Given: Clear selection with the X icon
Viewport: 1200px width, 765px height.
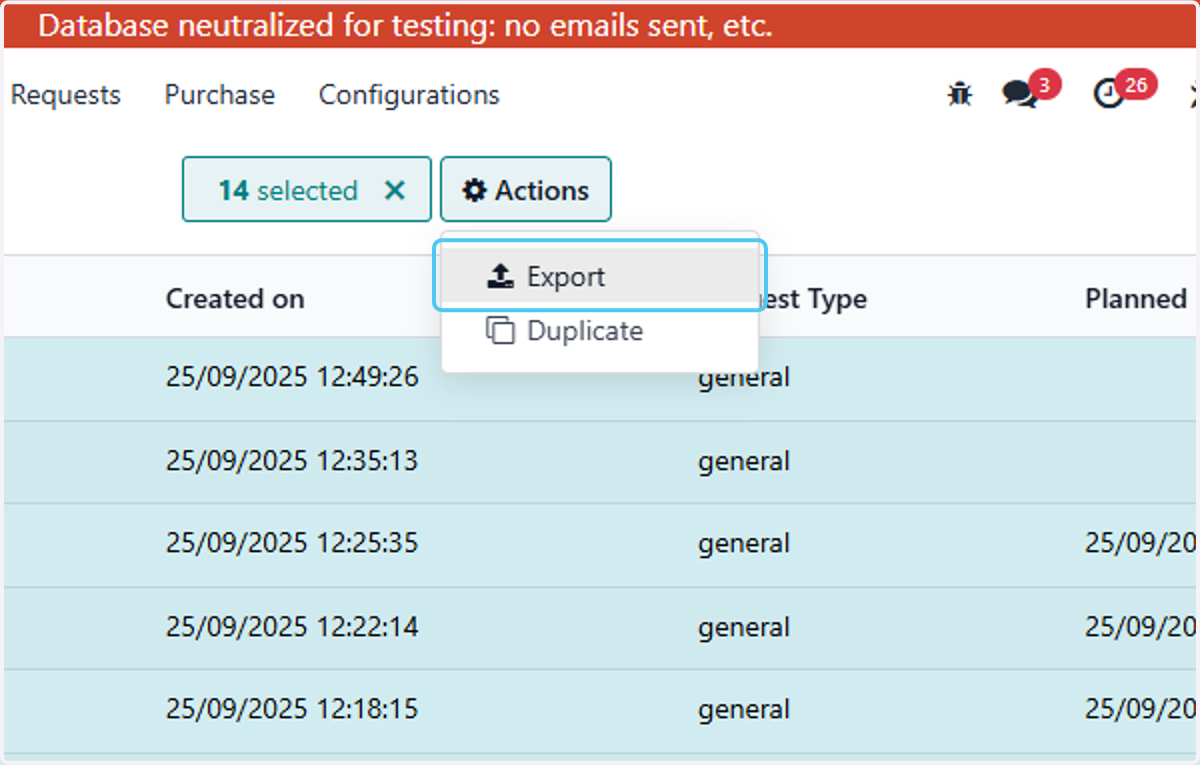Looking at the screenshot, I should [x=395, y=190].
